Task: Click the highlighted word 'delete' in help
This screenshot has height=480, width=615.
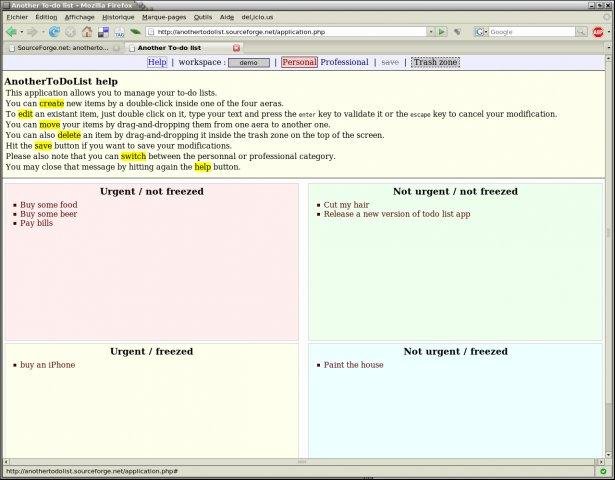Action: [69, 135]
